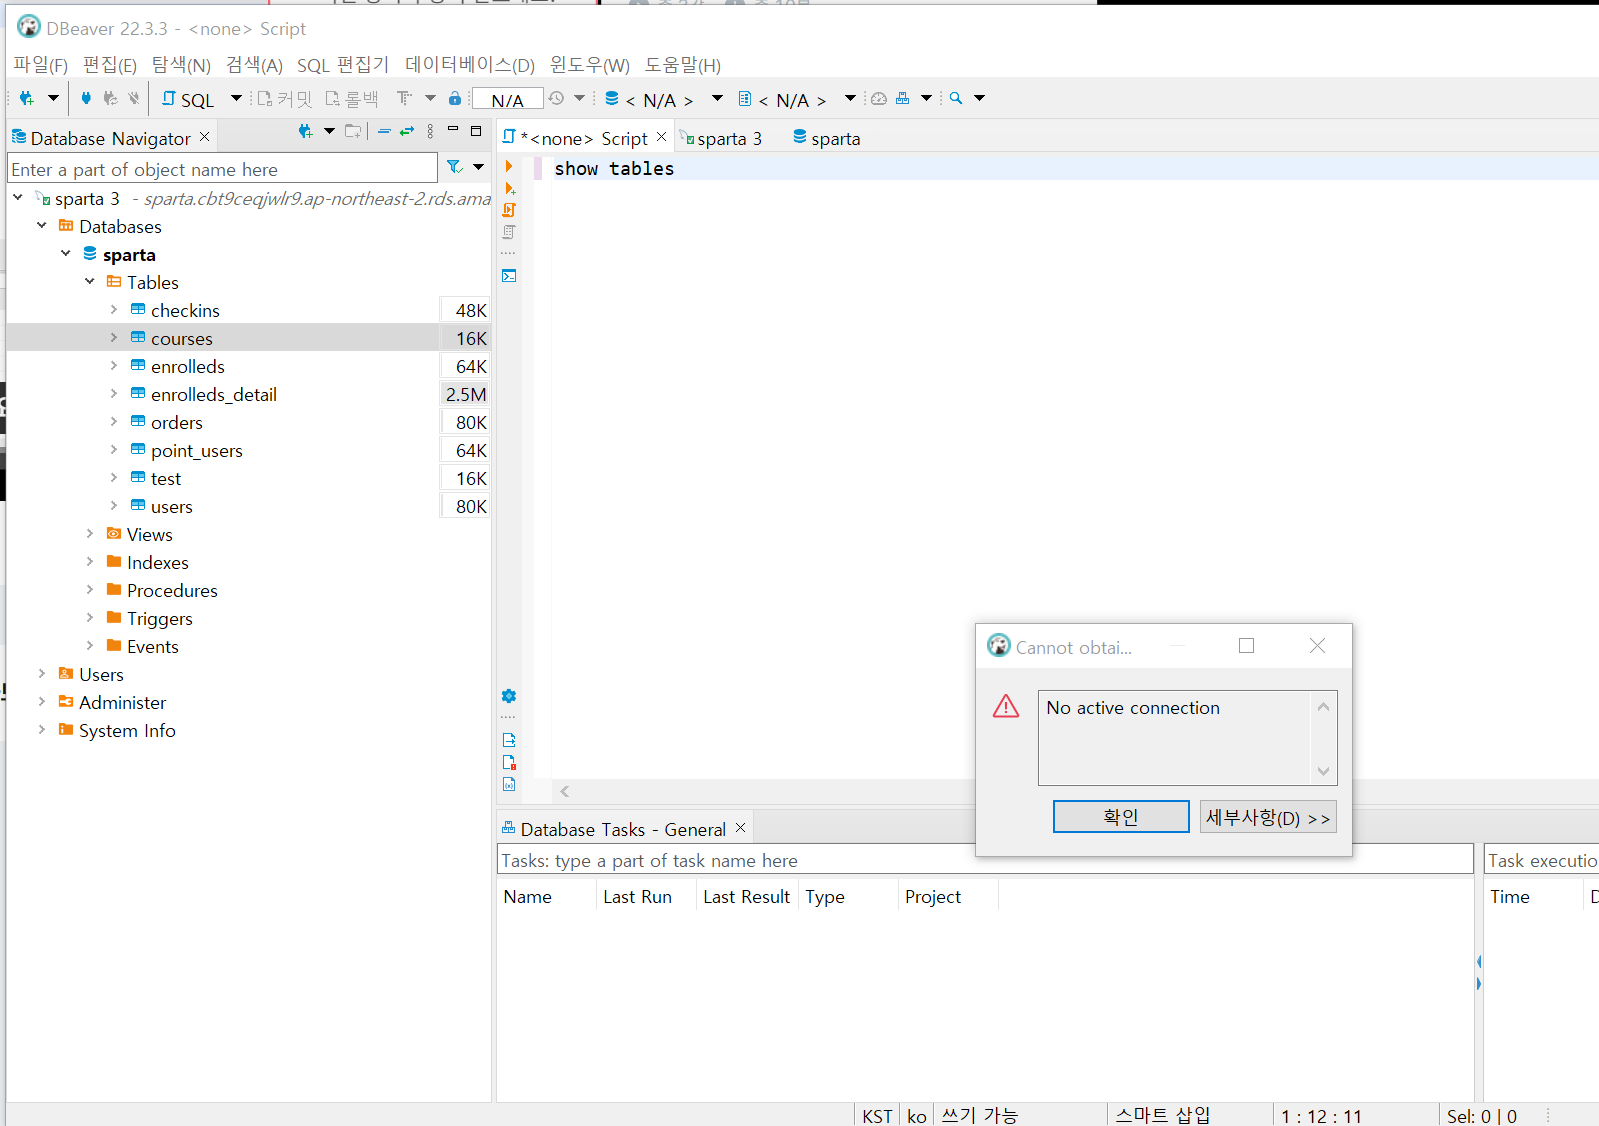Collapse the Databases tree node

tap(42, 226)
